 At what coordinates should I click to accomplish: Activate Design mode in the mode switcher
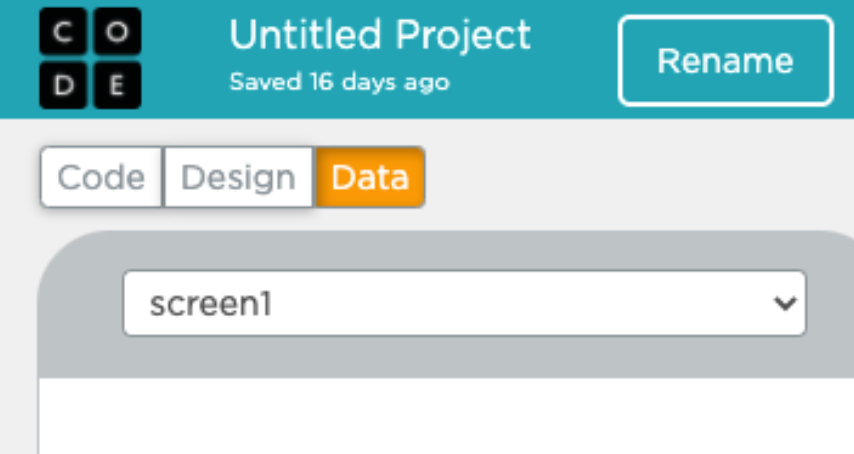click(x=239, y=177)
